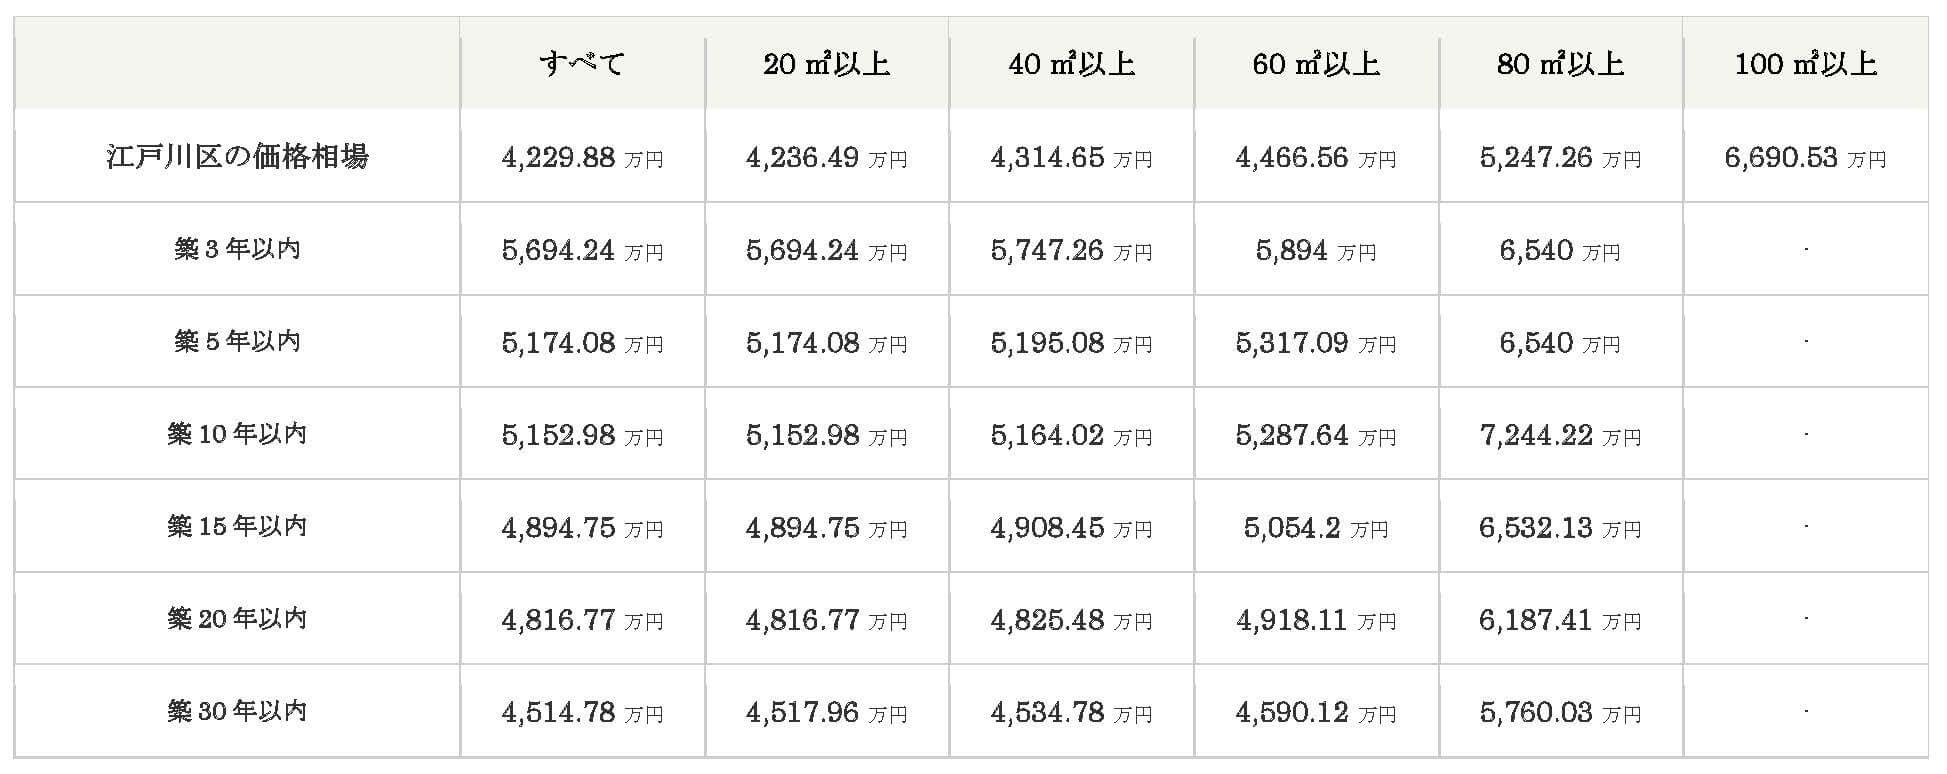Click the 築10年以内 row label

237,434
